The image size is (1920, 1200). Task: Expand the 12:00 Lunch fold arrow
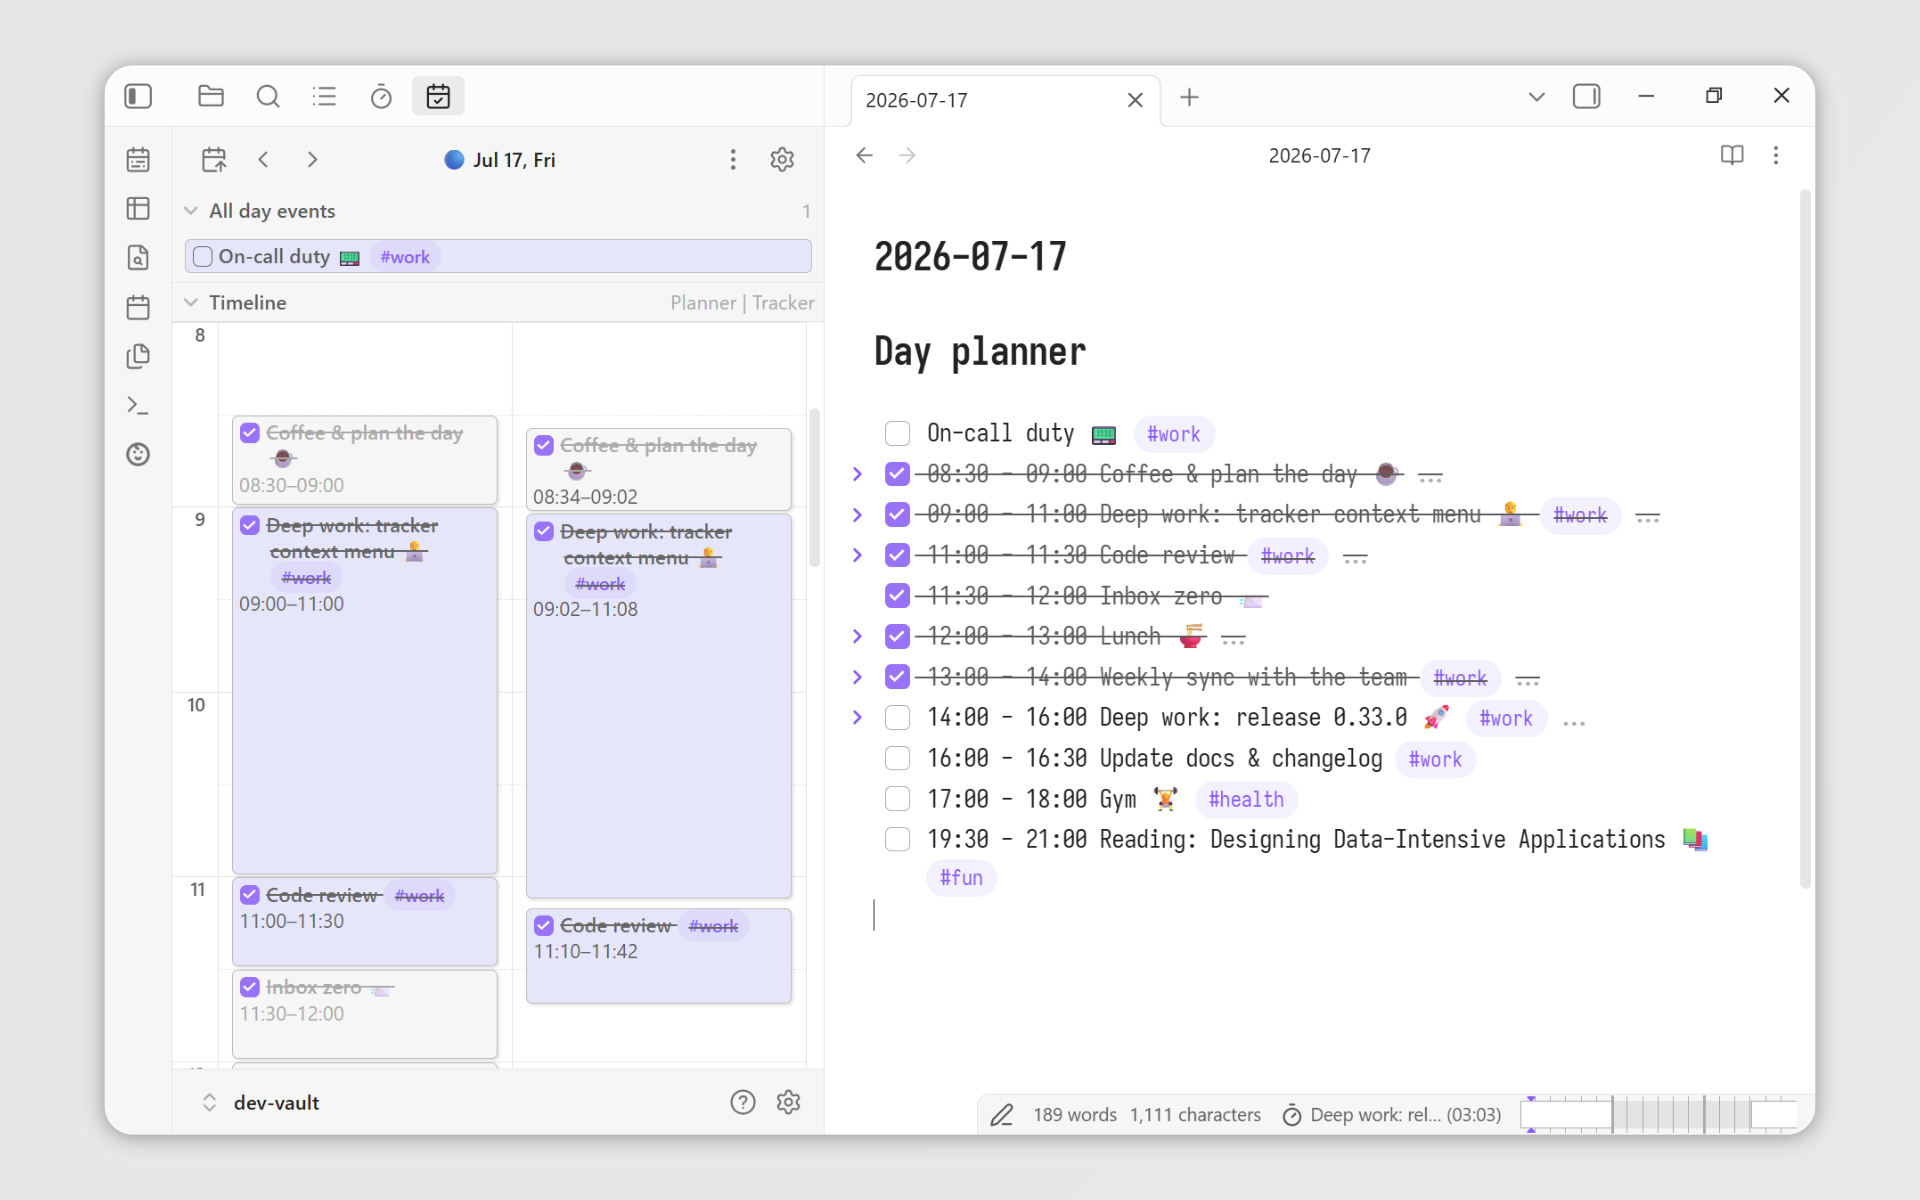(857, 636)
